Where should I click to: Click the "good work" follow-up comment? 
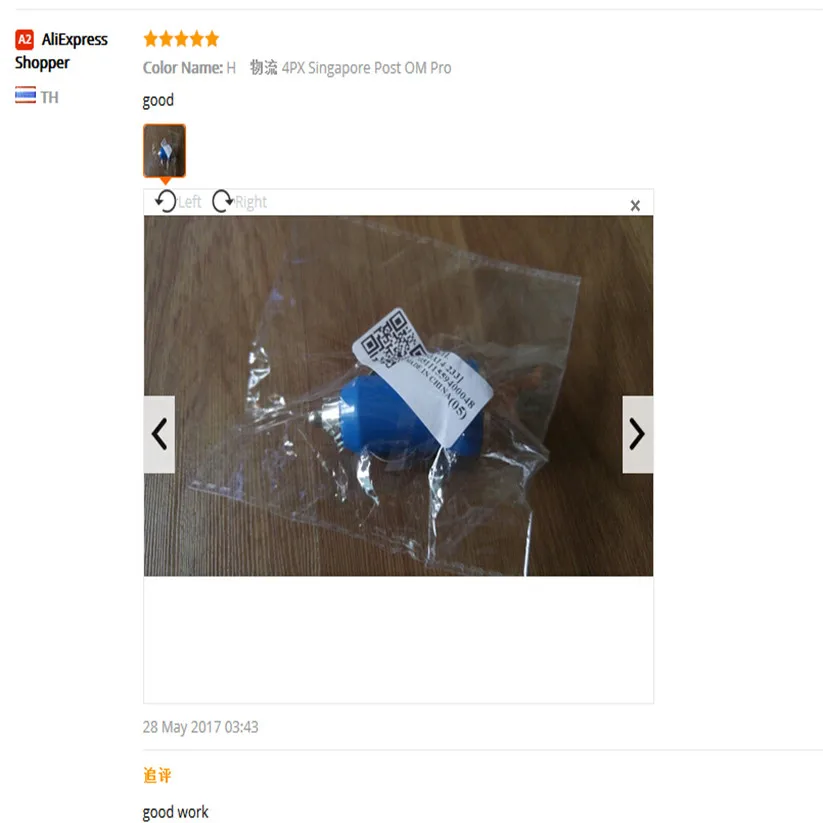click(175, 812)
